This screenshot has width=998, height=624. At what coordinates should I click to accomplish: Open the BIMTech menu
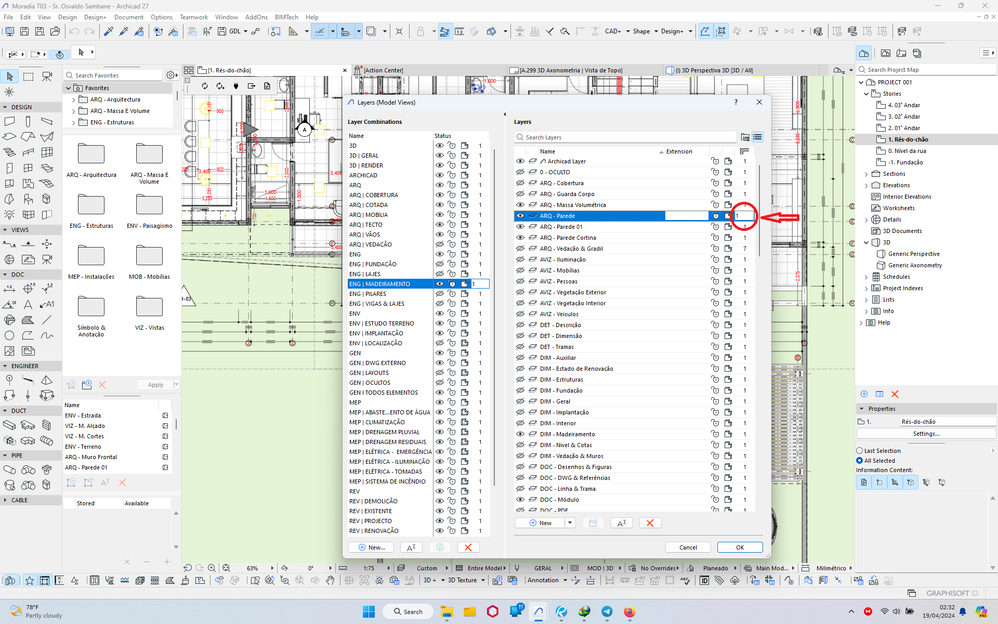click(286, 17)
